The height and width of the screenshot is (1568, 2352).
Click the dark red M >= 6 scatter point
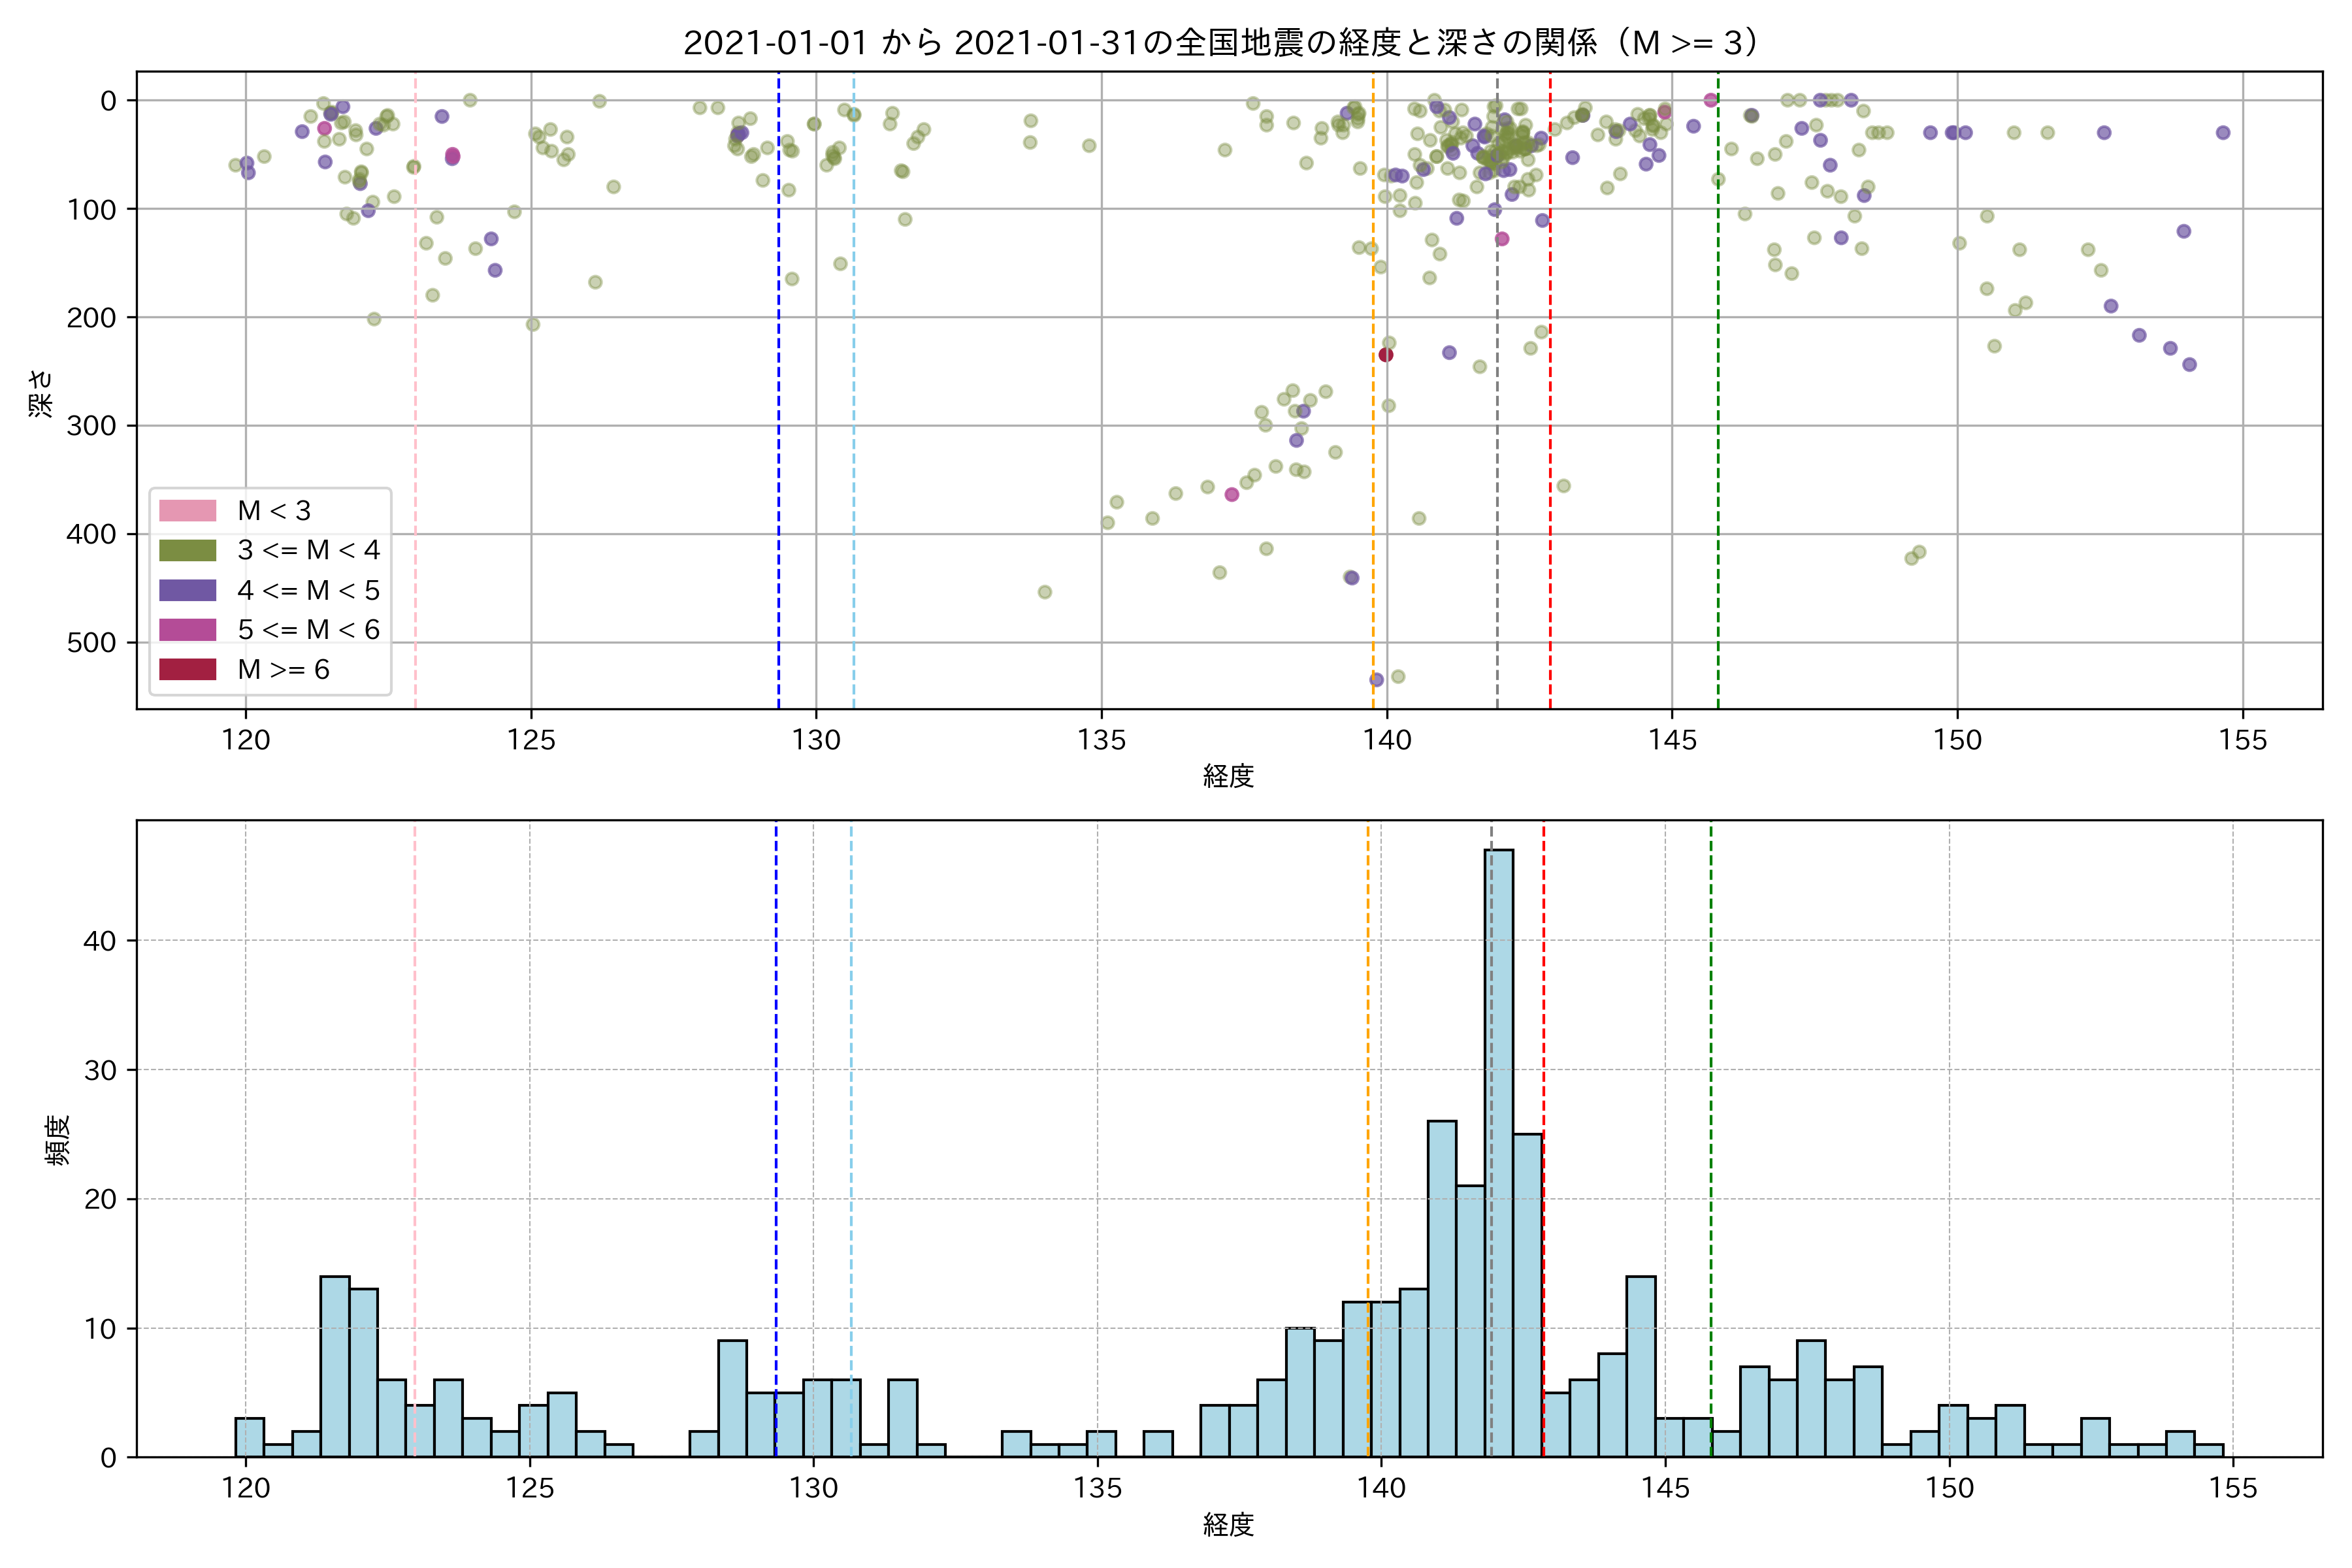tap(1385, 355)
